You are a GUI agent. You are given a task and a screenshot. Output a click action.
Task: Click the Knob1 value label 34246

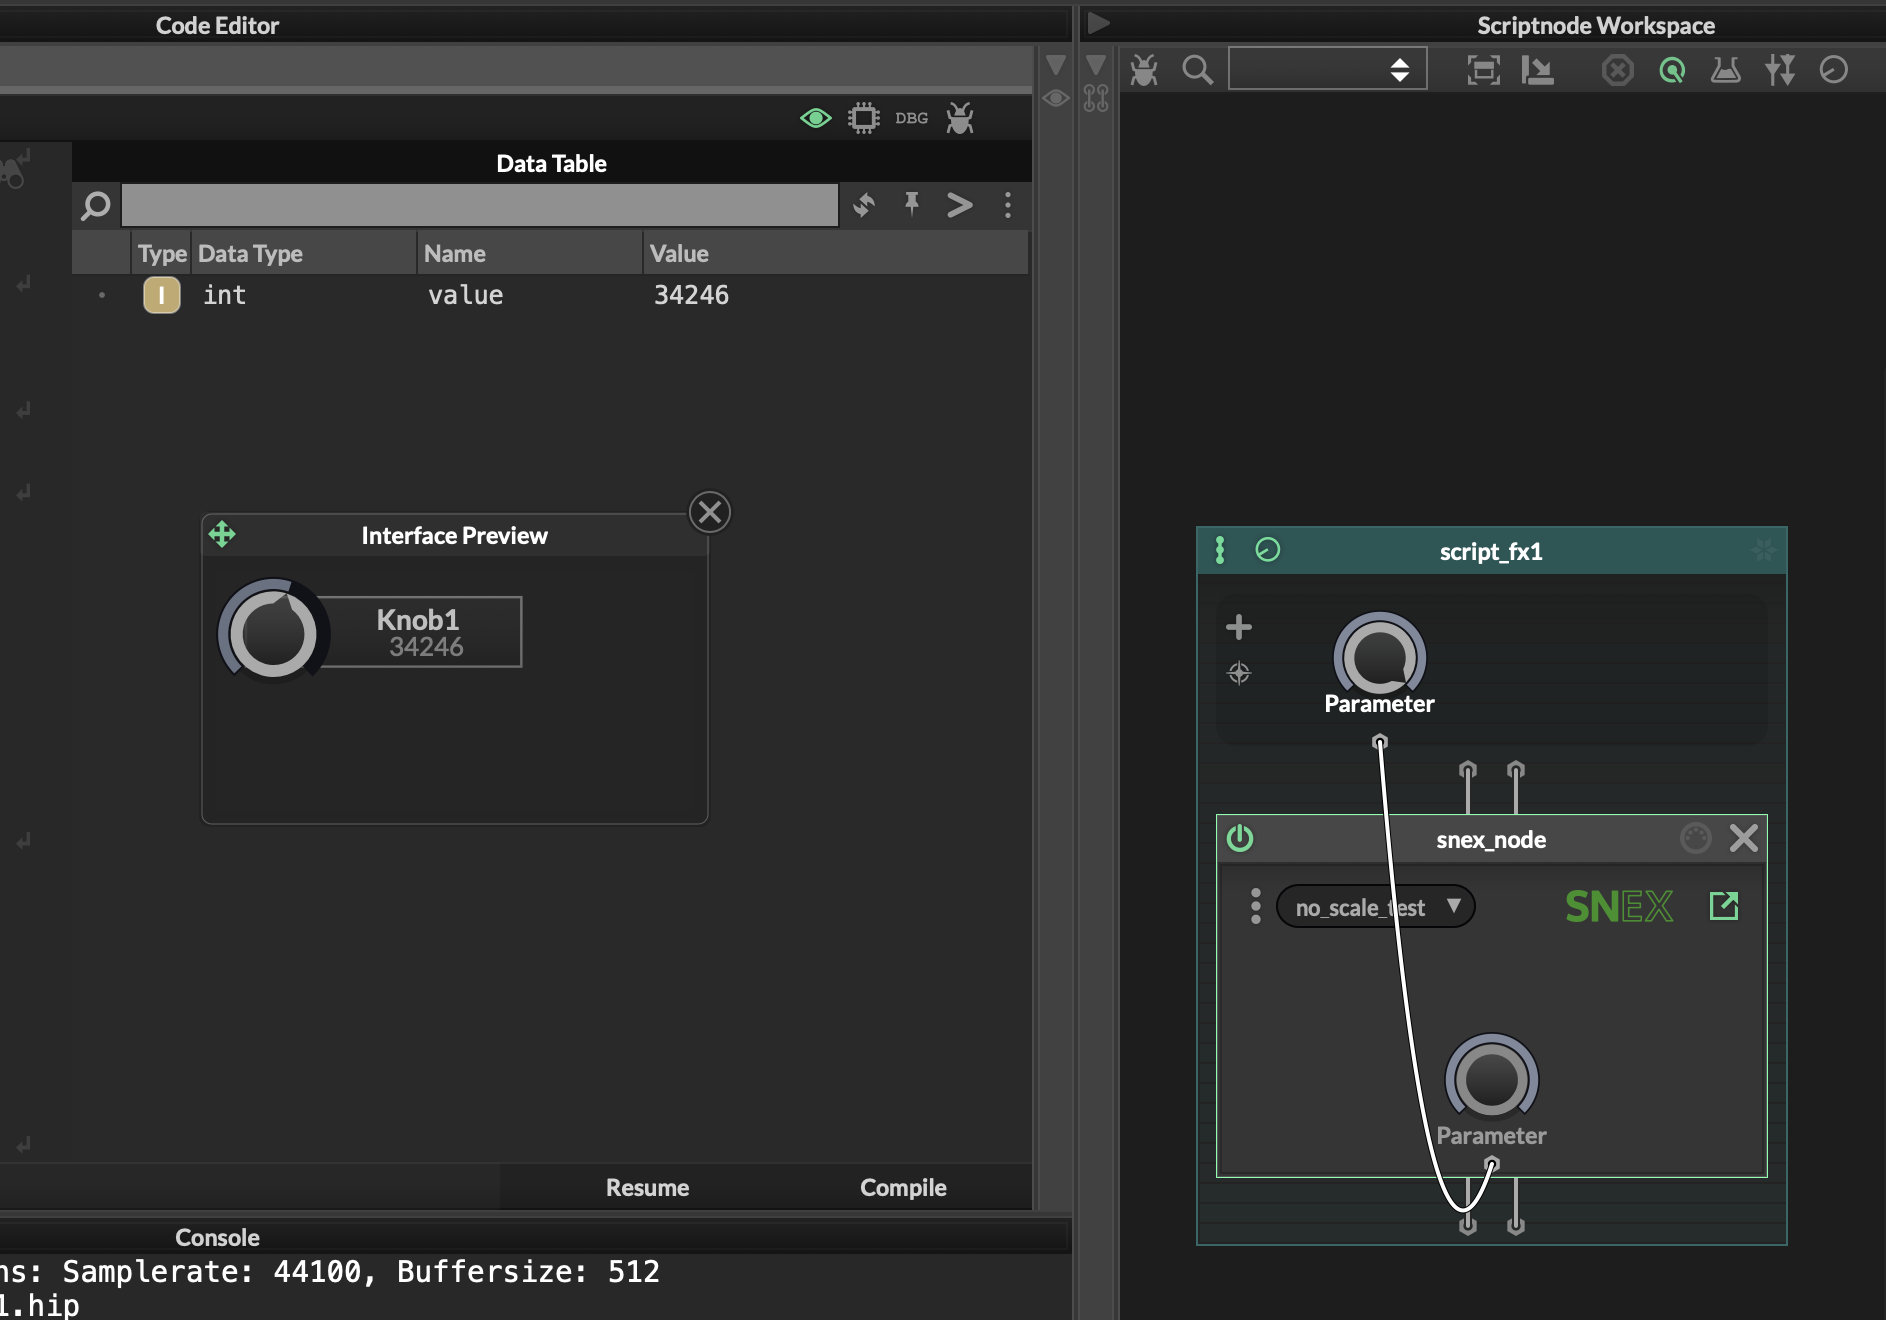(x=426, y=647)
